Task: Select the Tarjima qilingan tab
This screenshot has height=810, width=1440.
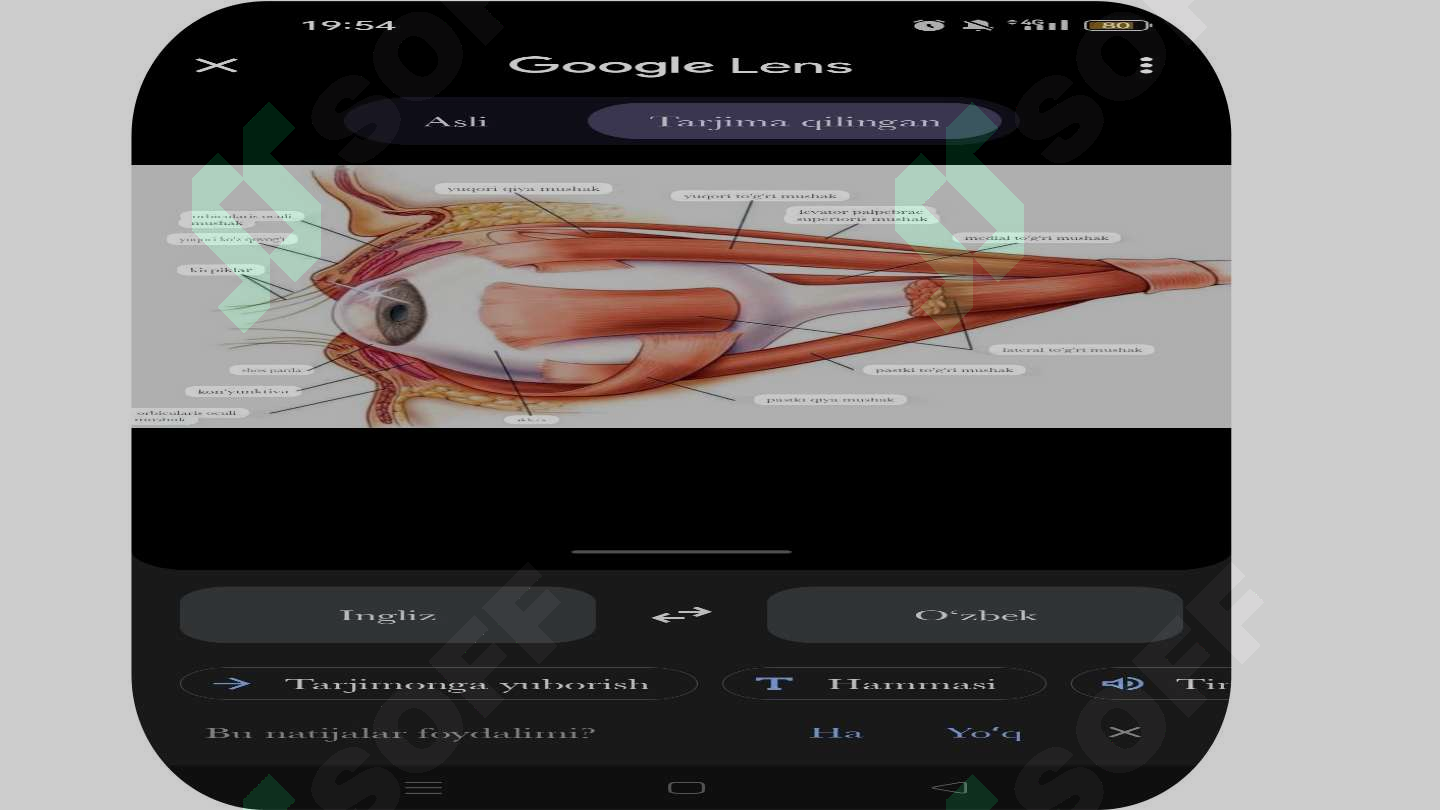Action: (x=795, y=122)
